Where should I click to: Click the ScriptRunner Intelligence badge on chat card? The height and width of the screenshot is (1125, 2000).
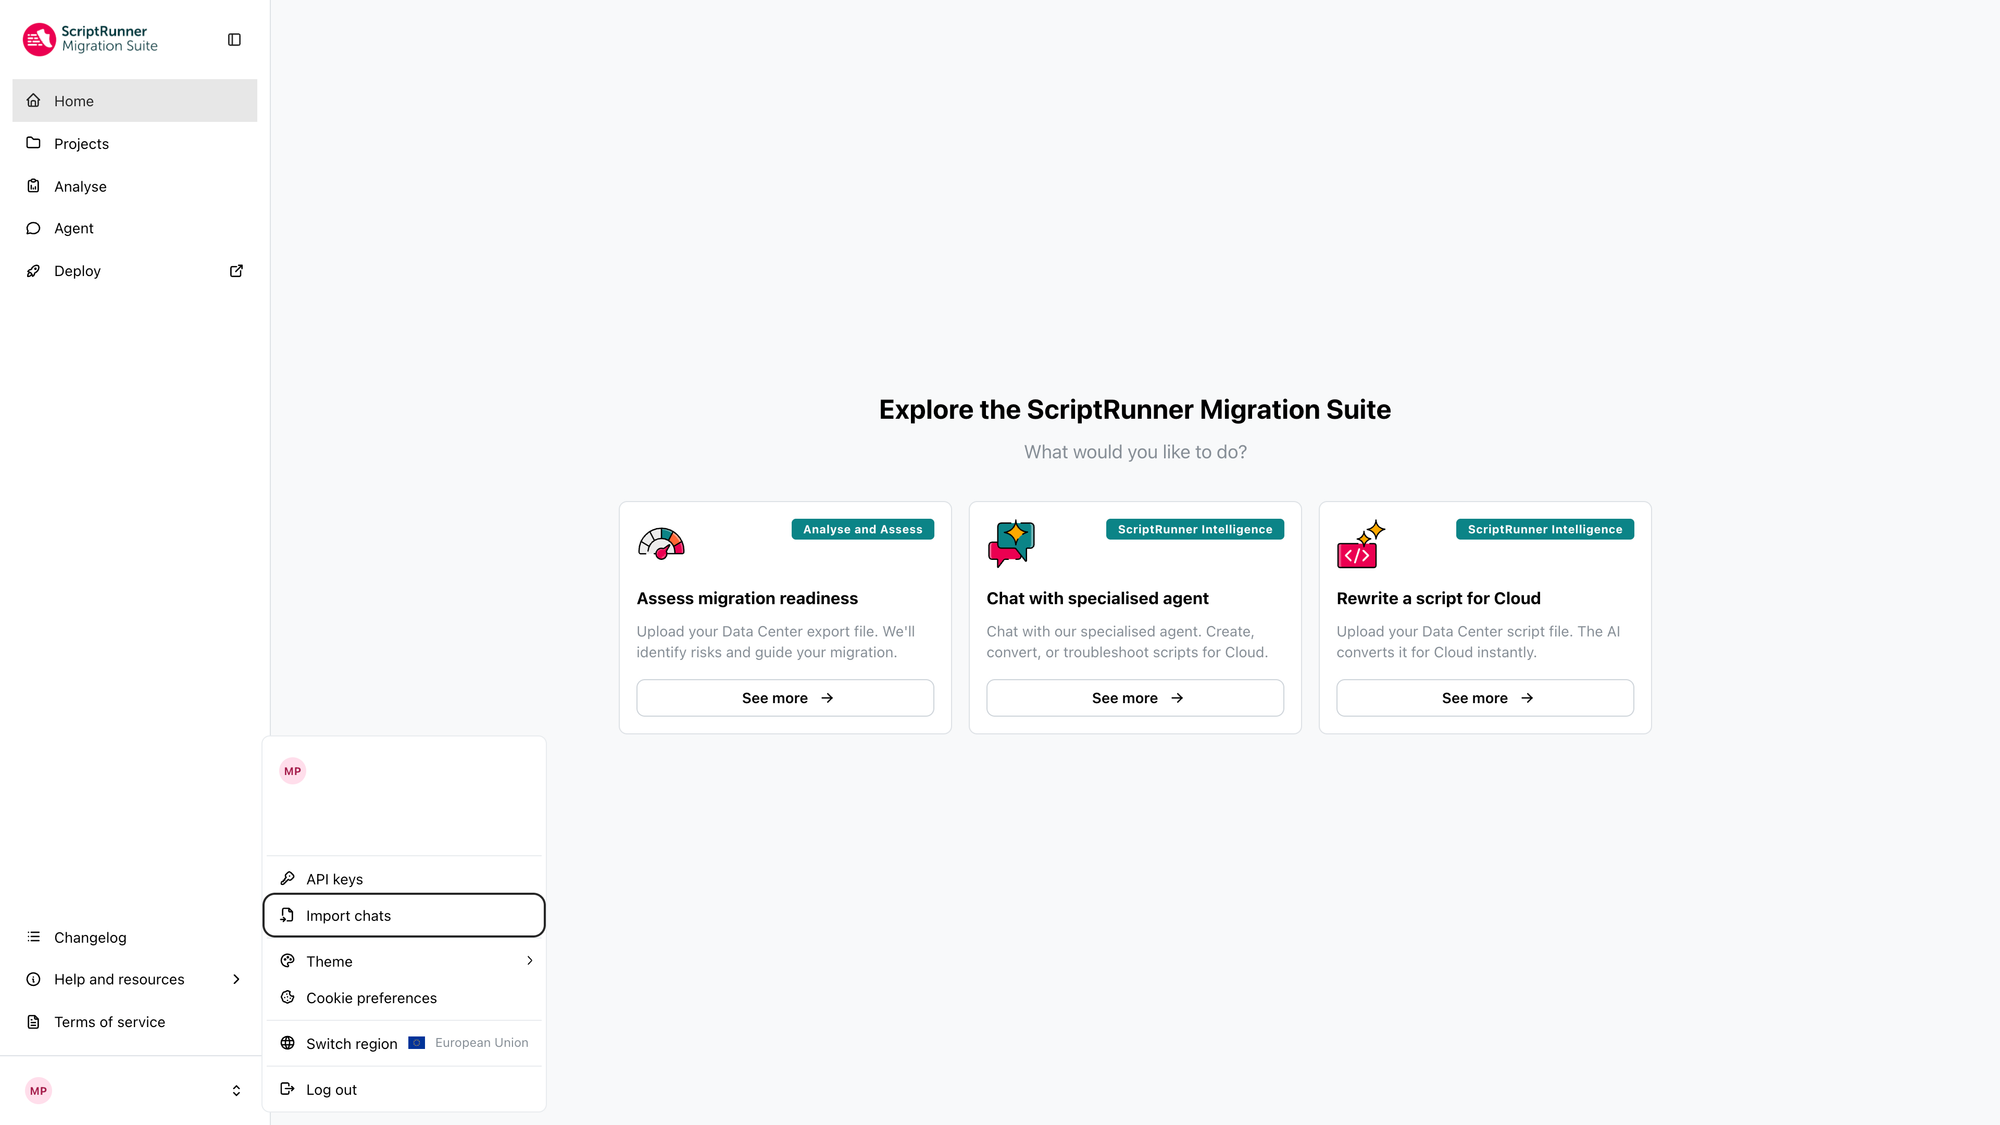[x=1195, y=529]
